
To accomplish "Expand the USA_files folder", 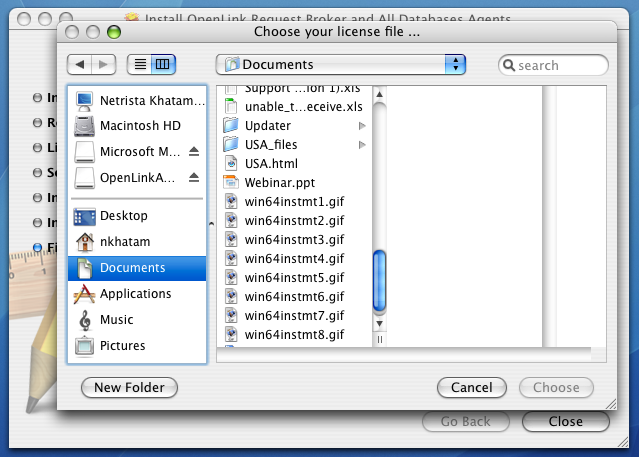I will (x=362, y=145).
